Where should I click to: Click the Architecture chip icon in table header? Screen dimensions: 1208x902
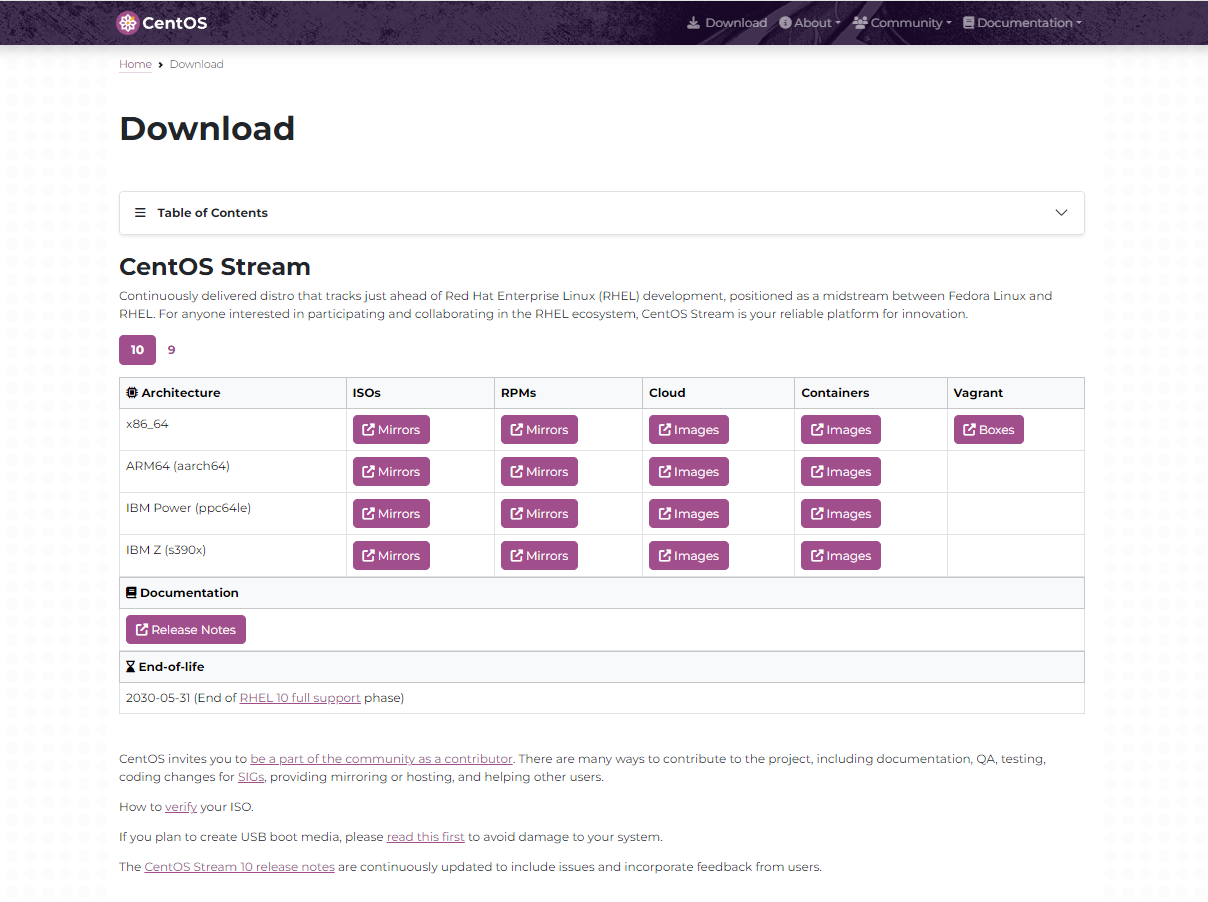[x=132, y=393]
